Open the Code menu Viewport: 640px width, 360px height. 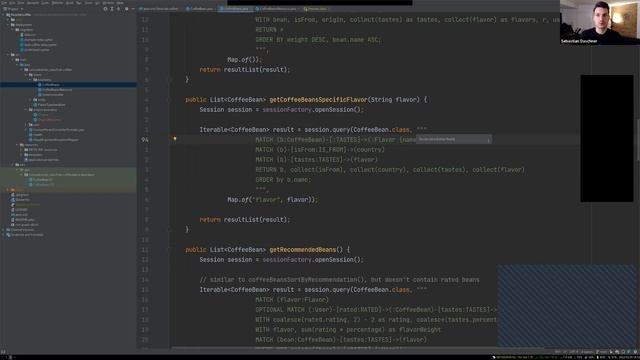(45, 3)
